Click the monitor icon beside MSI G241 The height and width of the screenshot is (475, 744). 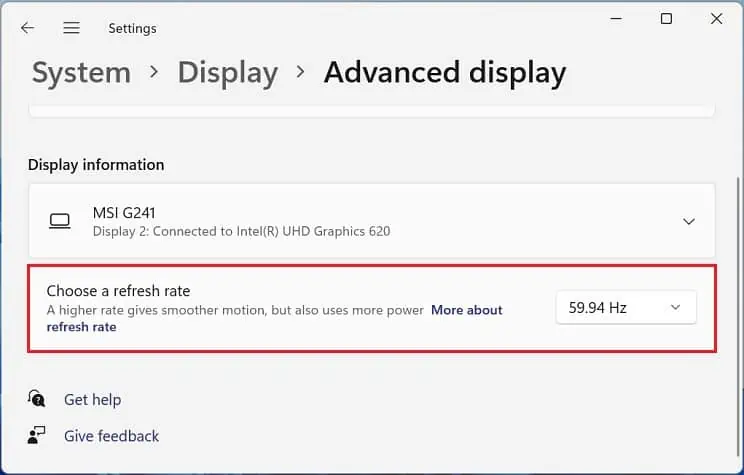[x=60, y=221]
